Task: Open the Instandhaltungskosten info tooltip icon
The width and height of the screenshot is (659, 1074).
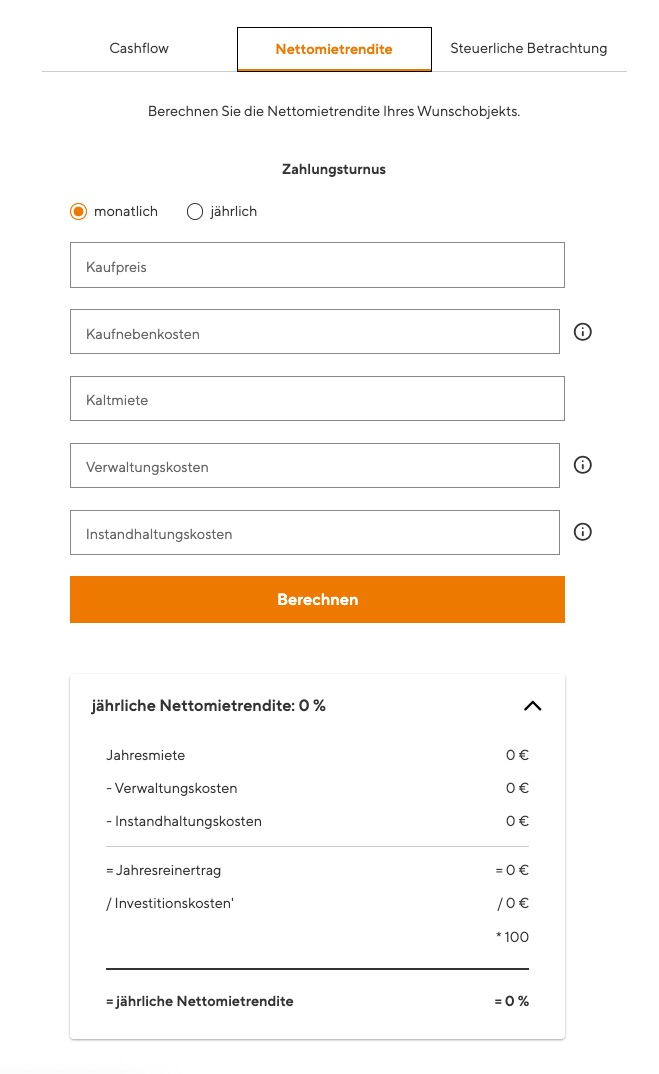Action: tap(583, 532)
